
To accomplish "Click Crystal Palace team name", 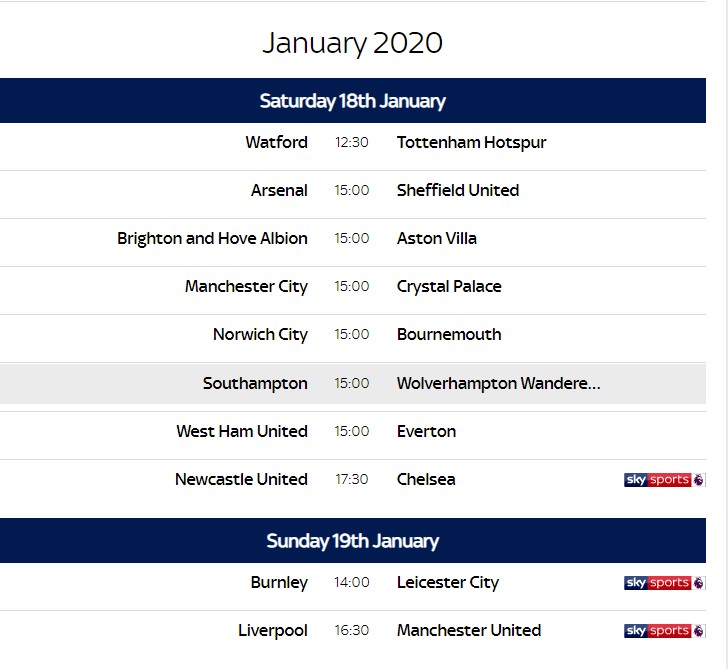I will tap(449, 286).
